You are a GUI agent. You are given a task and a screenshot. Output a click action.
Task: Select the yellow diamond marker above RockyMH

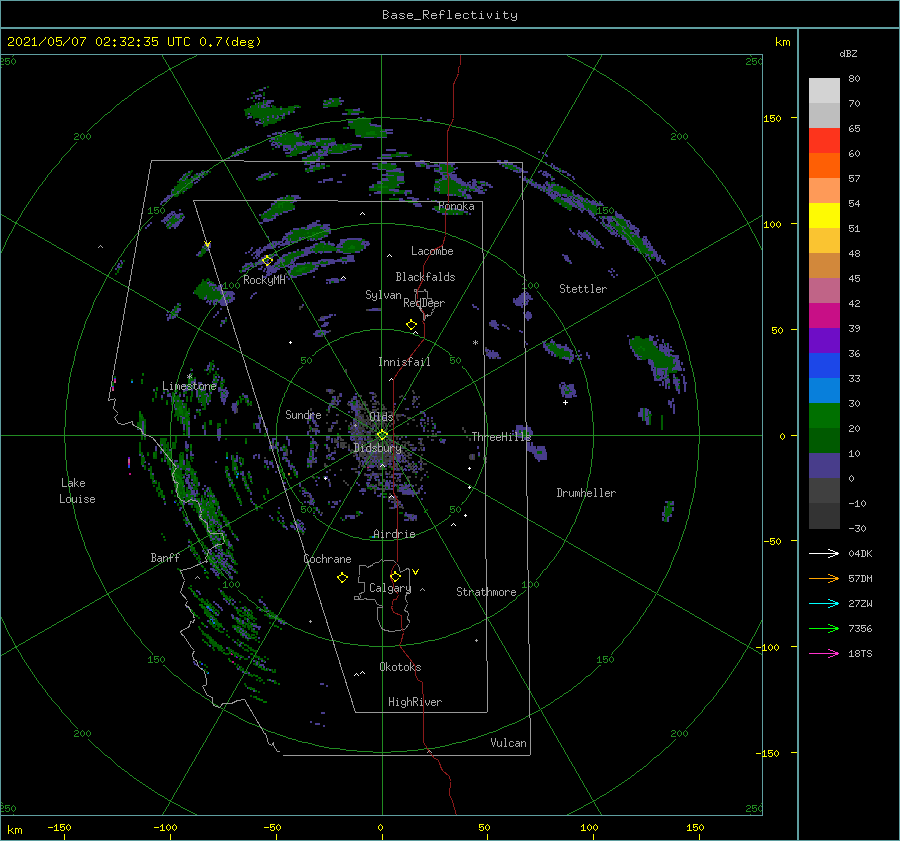[x=267, y=260]
